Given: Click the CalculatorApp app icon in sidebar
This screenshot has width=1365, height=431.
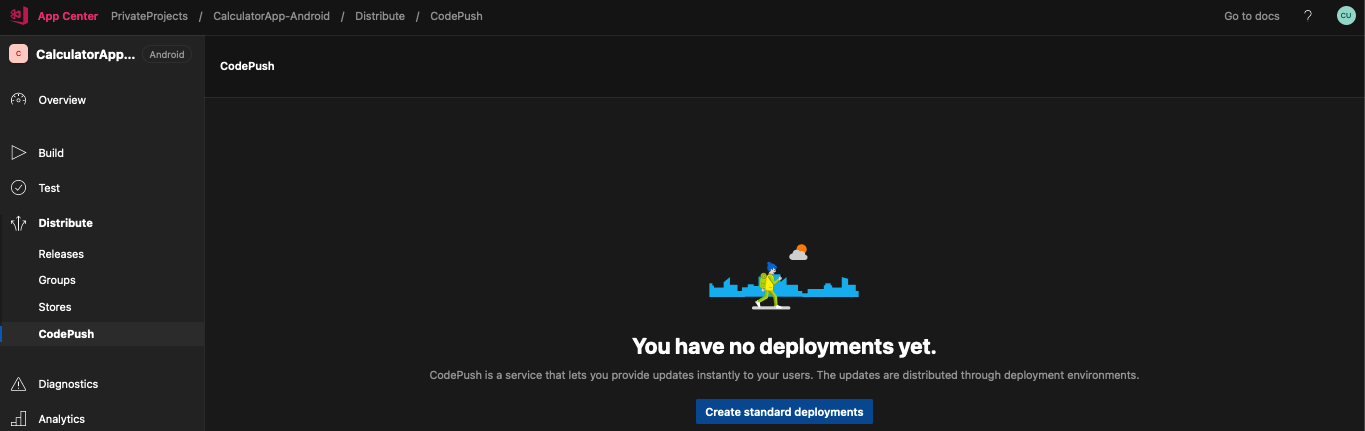Looking at the screenshot, I should pos(18,54).
